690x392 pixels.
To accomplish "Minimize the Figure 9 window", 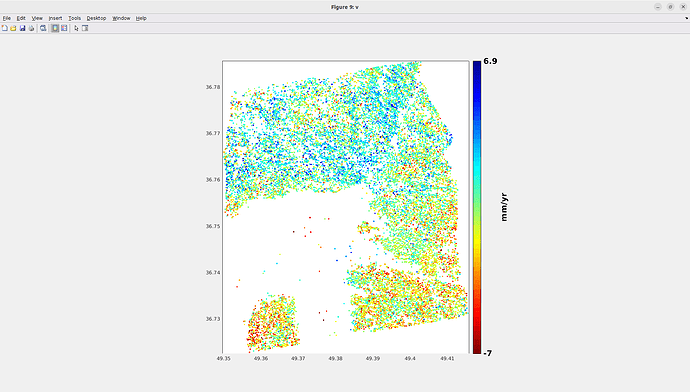I will click(x=658, y=7).
